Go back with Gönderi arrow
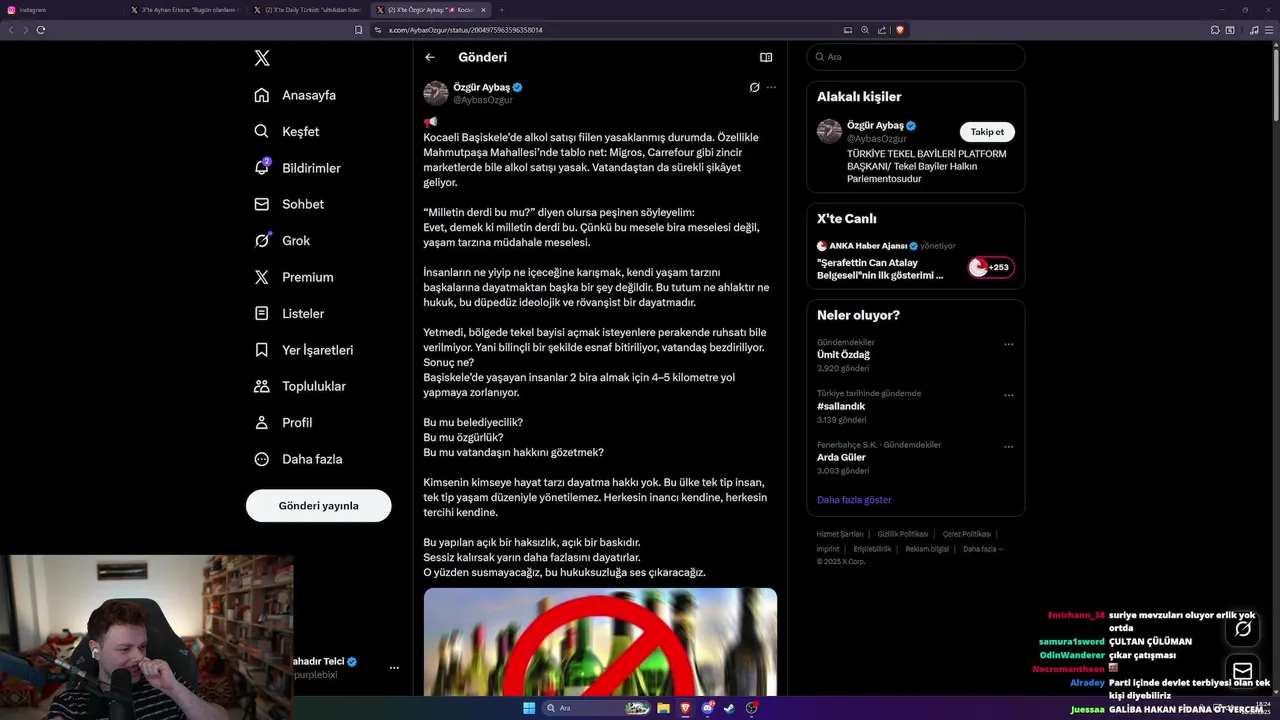Image resolution: width=1280 pixels, height=720 pixels. (x=430, y=57)
